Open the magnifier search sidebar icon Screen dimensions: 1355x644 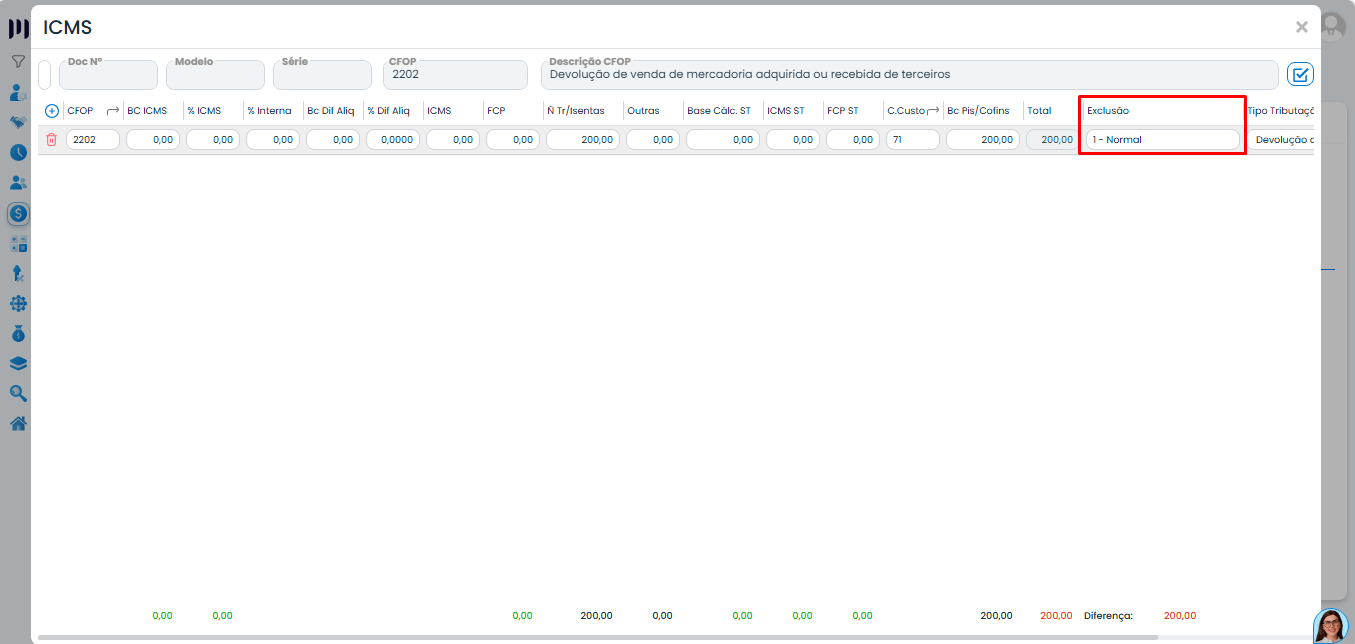coord(18,393)
